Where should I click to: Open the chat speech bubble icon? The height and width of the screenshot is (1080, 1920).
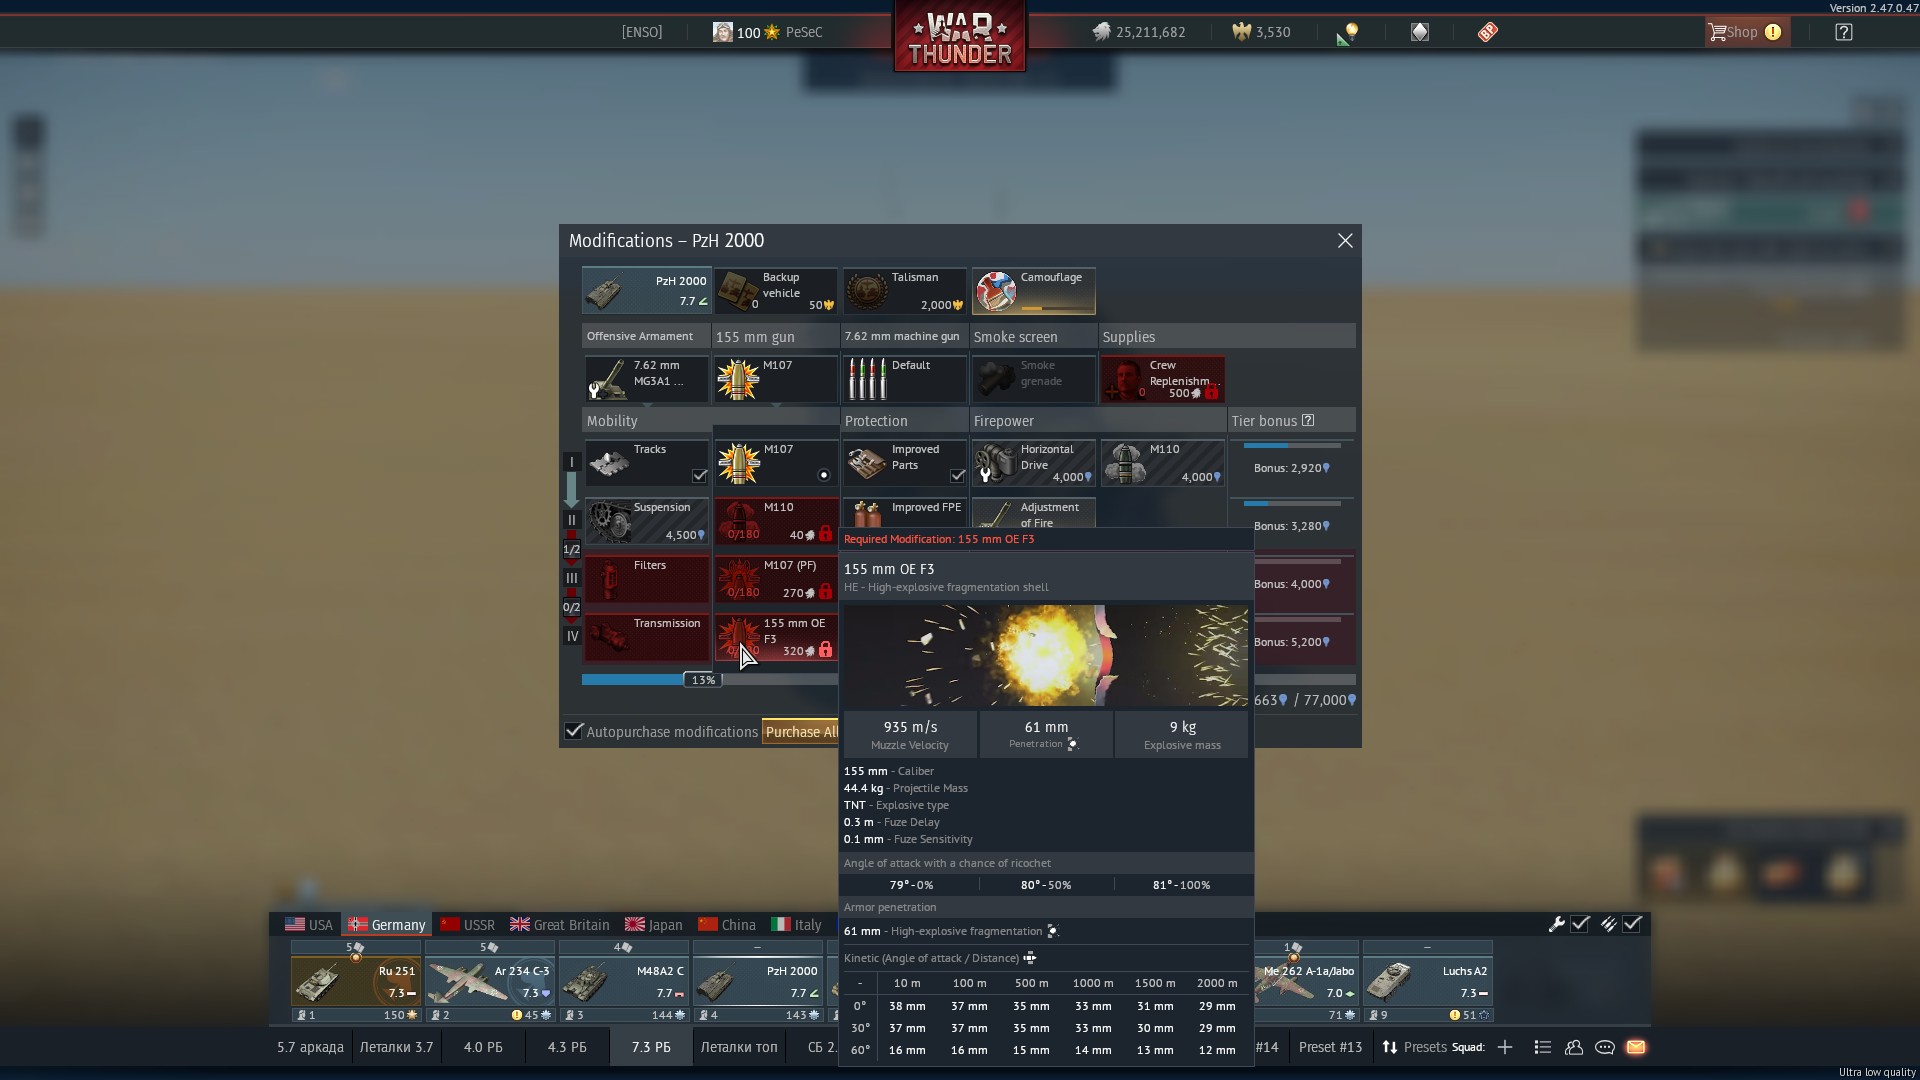click(x=1605, y=1047)
